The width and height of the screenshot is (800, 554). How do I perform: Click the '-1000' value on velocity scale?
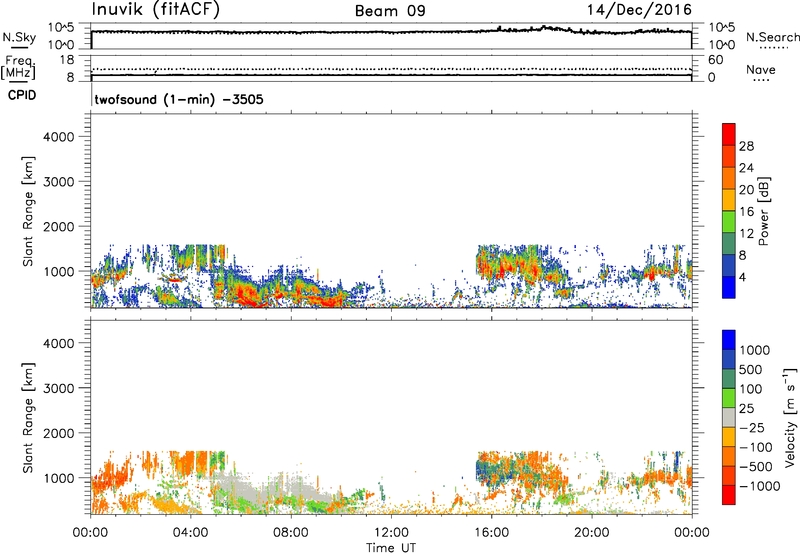coord(760,486)
